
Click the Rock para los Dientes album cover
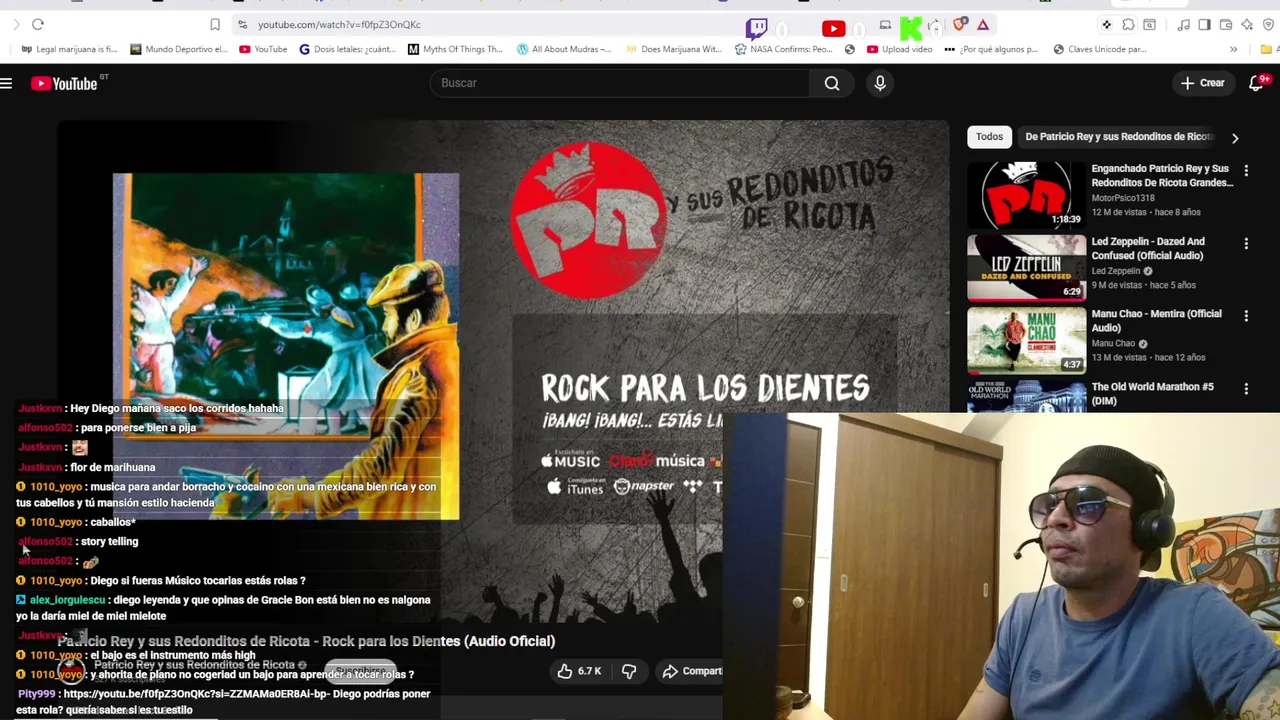pyautogui.click(x=286, y=346)
